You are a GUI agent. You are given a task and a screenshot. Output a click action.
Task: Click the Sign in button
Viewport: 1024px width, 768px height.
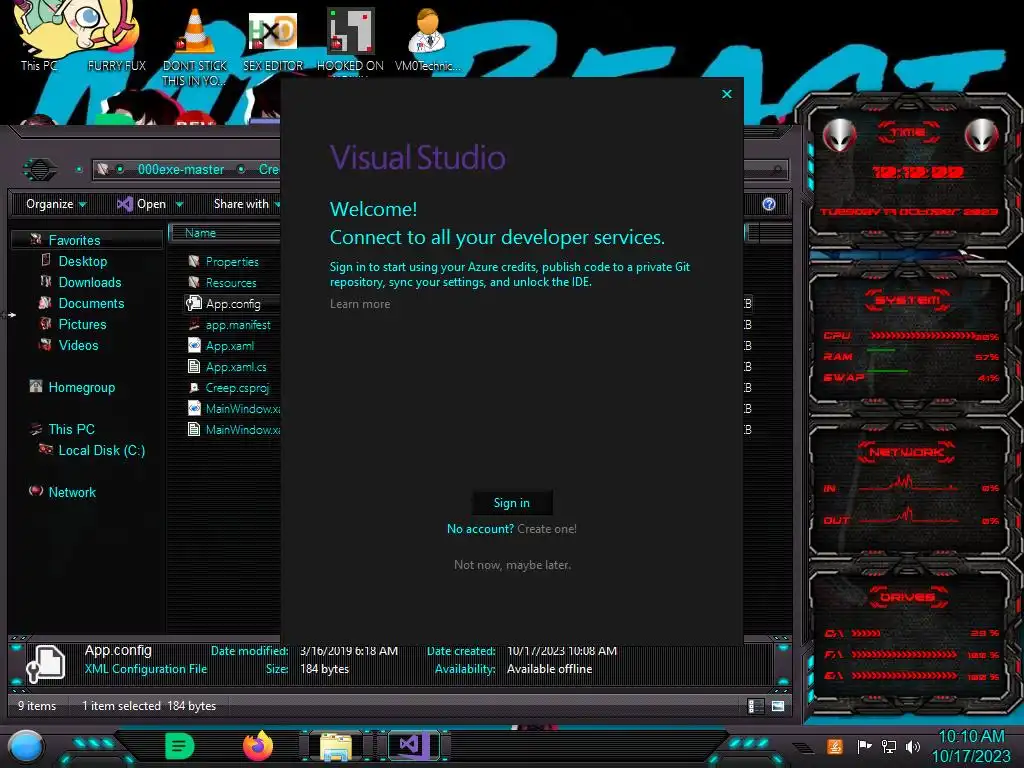(x=512, y=503)
